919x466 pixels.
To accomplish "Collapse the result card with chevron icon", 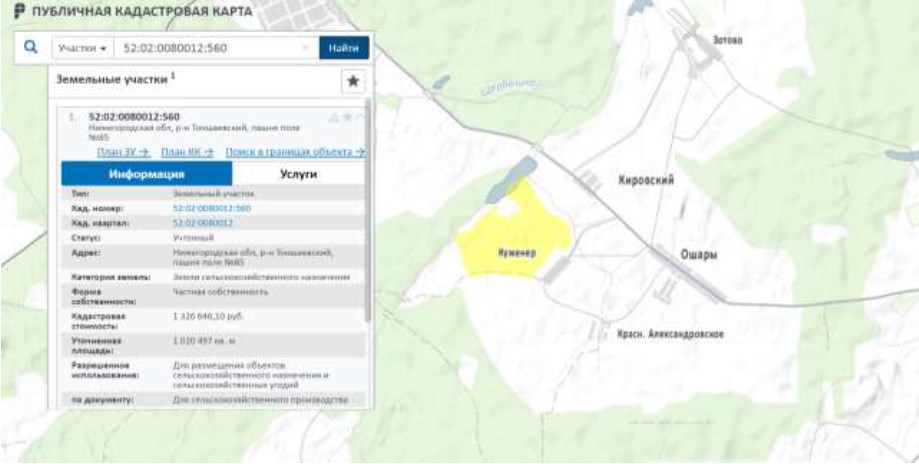I will (359, 117).
